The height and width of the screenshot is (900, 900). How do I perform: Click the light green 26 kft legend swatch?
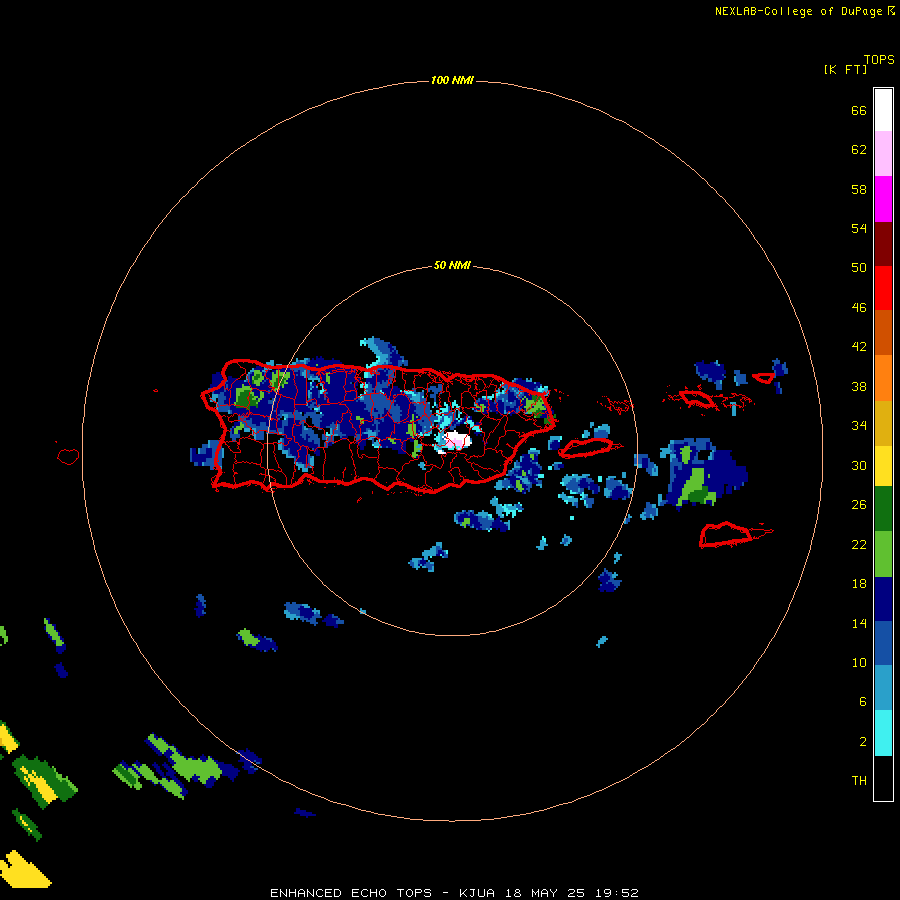(883, 554)
